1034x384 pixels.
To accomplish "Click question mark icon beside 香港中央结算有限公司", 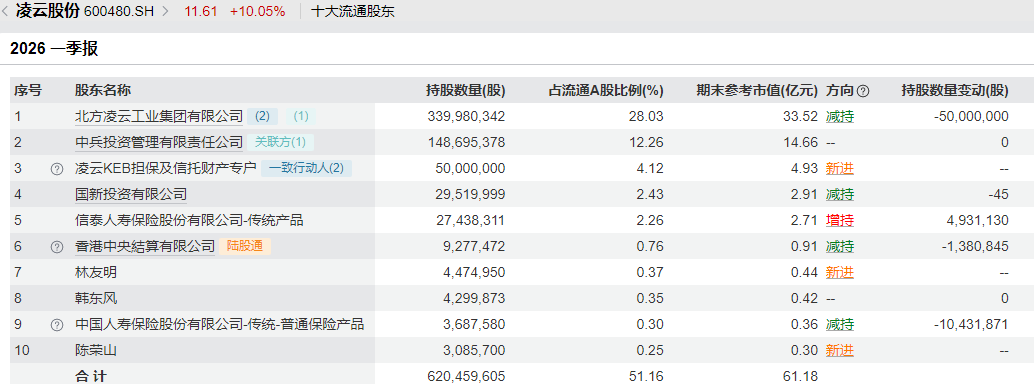I will coord(57,247).
